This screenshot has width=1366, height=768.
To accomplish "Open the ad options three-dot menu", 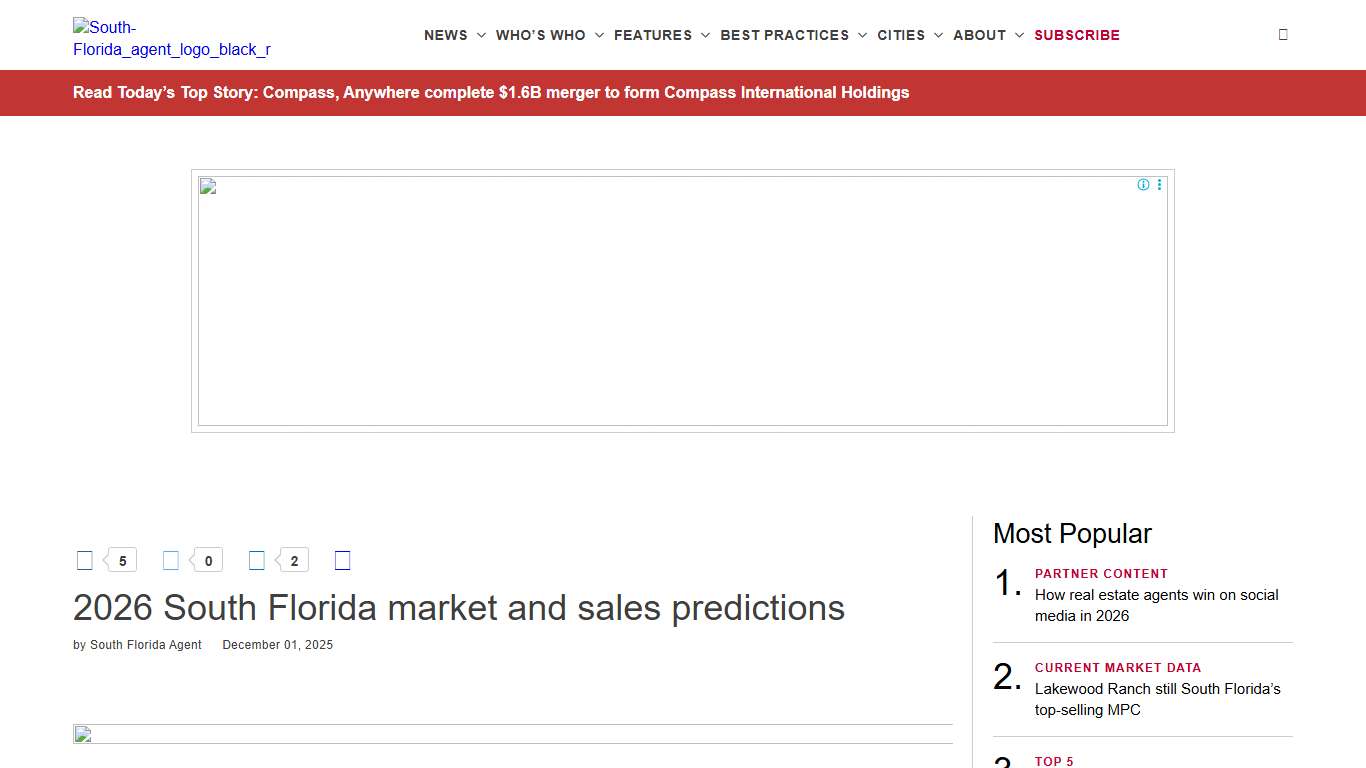I will click(1159, 184).
